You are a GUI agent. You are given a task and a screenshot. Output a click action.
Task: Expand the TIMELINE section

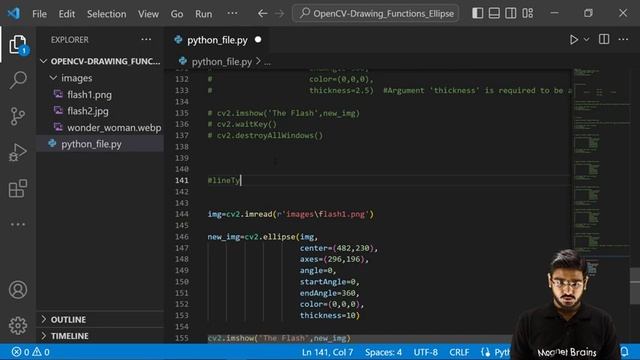100,336
